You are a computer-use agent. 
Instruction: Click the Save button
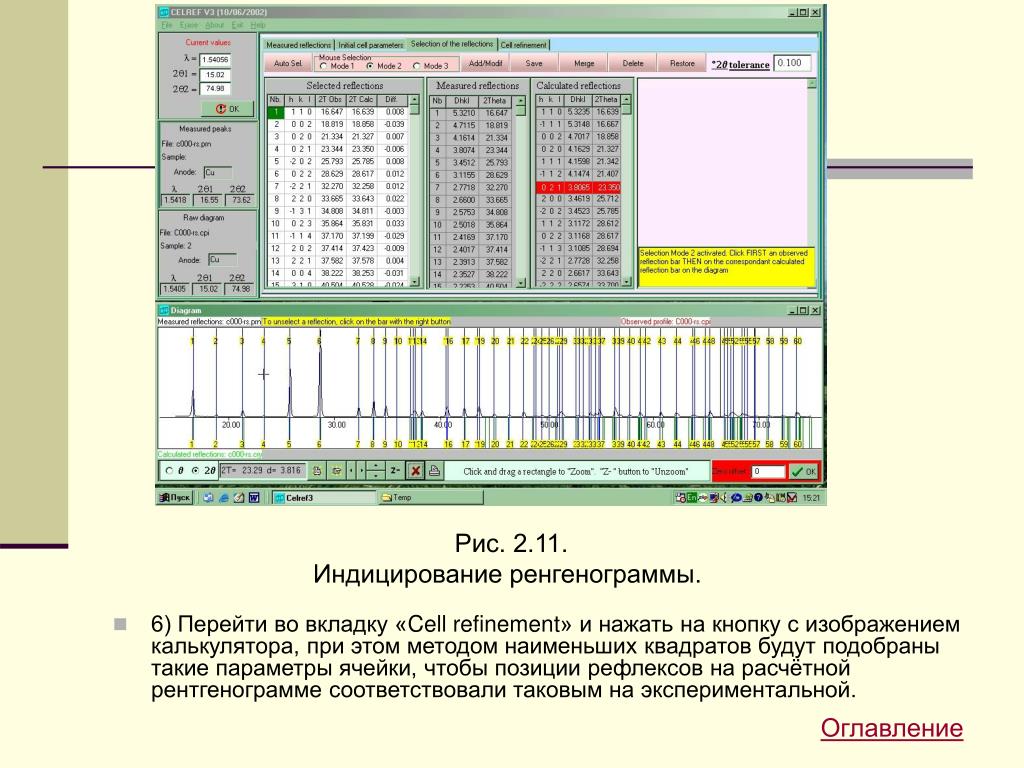(534, 63)
